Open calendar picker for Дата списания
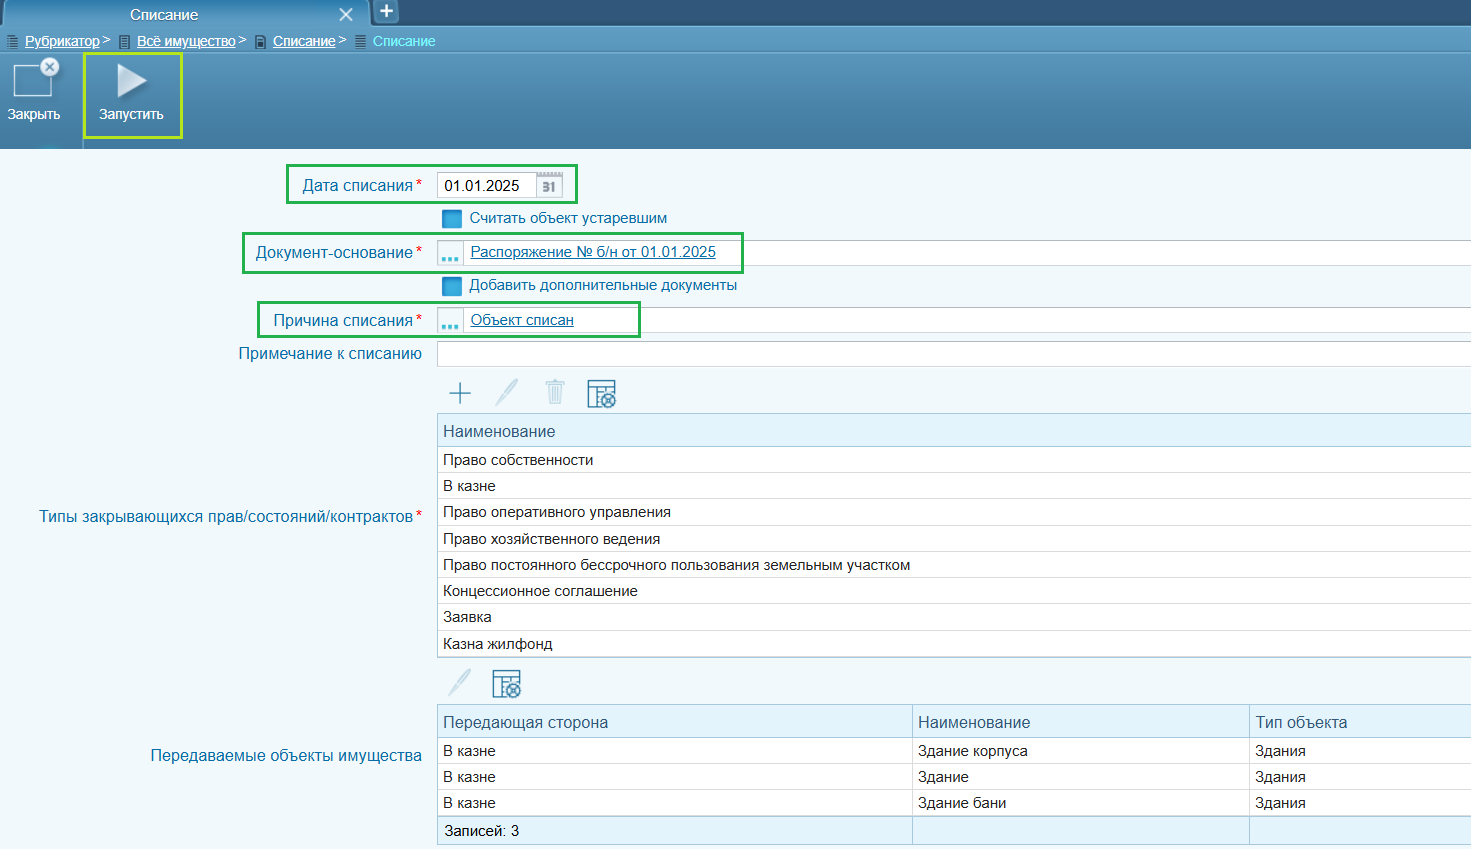 click(x=549, y=186)
